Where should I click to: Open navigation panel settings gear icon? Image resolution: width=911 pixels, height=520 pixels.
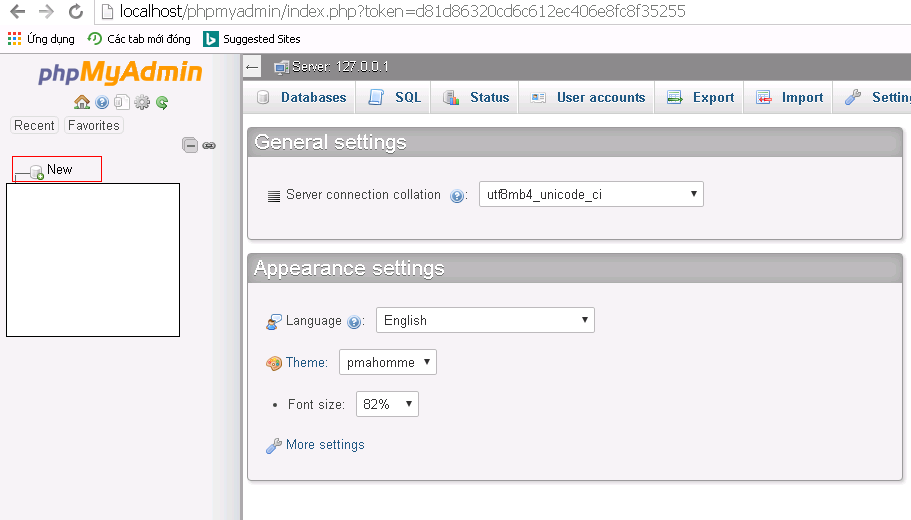coord(142,102)
